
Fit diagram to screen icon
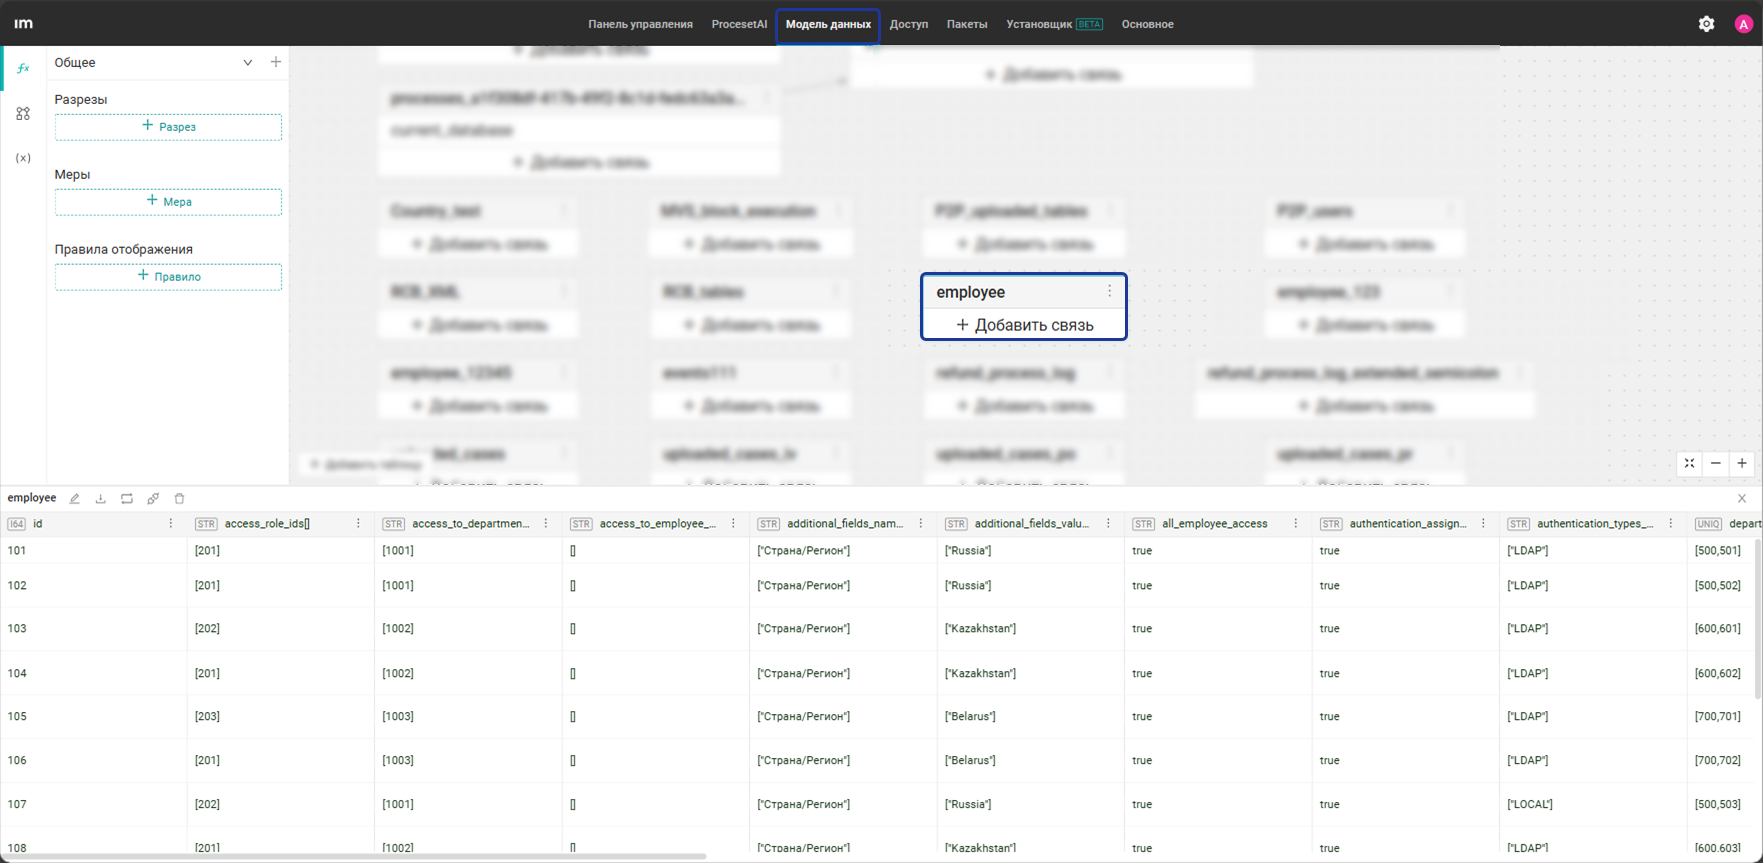[x=1689, y=463]
